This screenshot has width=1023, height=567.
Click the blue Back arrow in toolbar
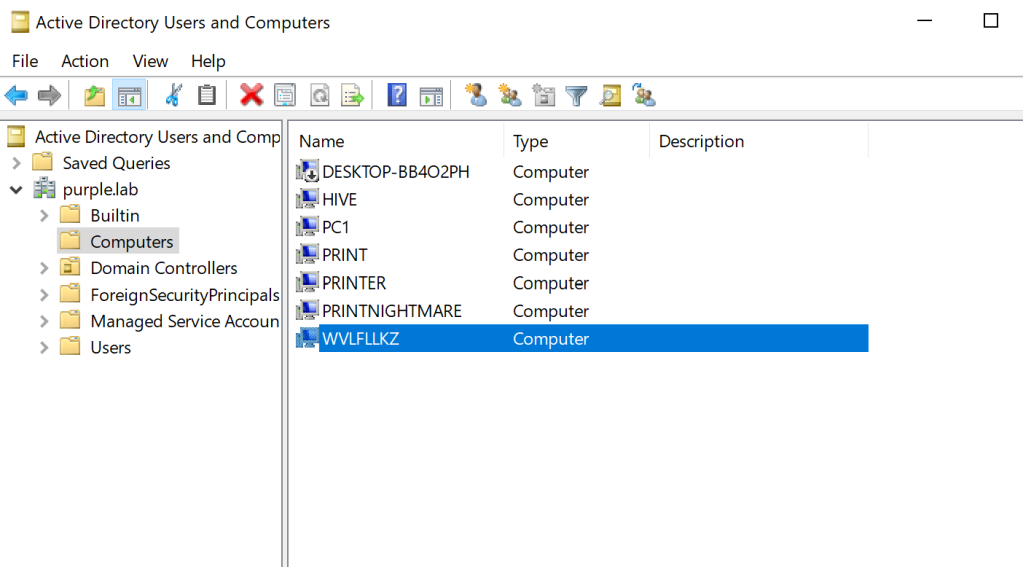(x=16, y=96)
